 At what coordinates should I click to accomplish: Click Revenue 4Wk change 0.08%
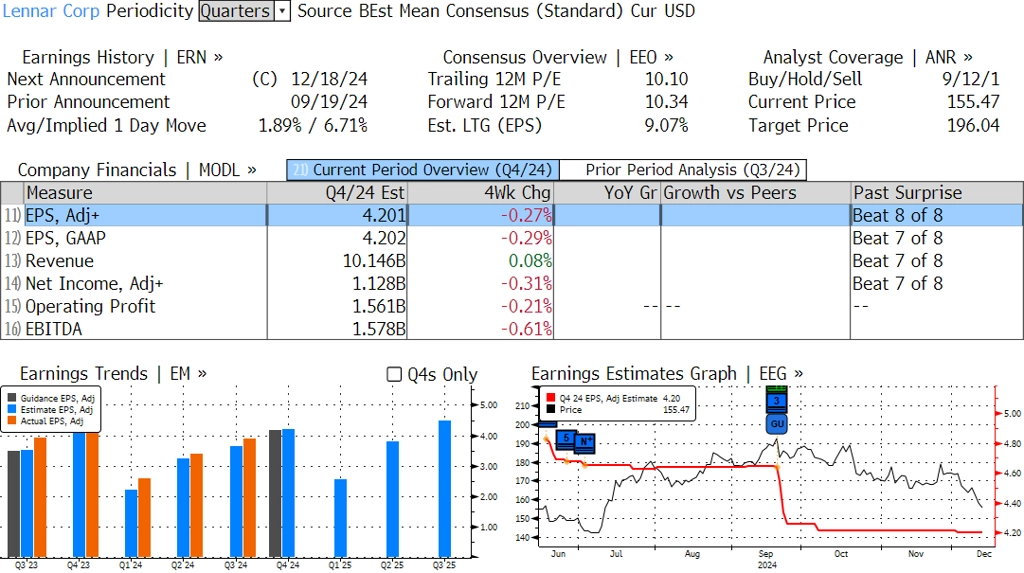coord(530,261)
